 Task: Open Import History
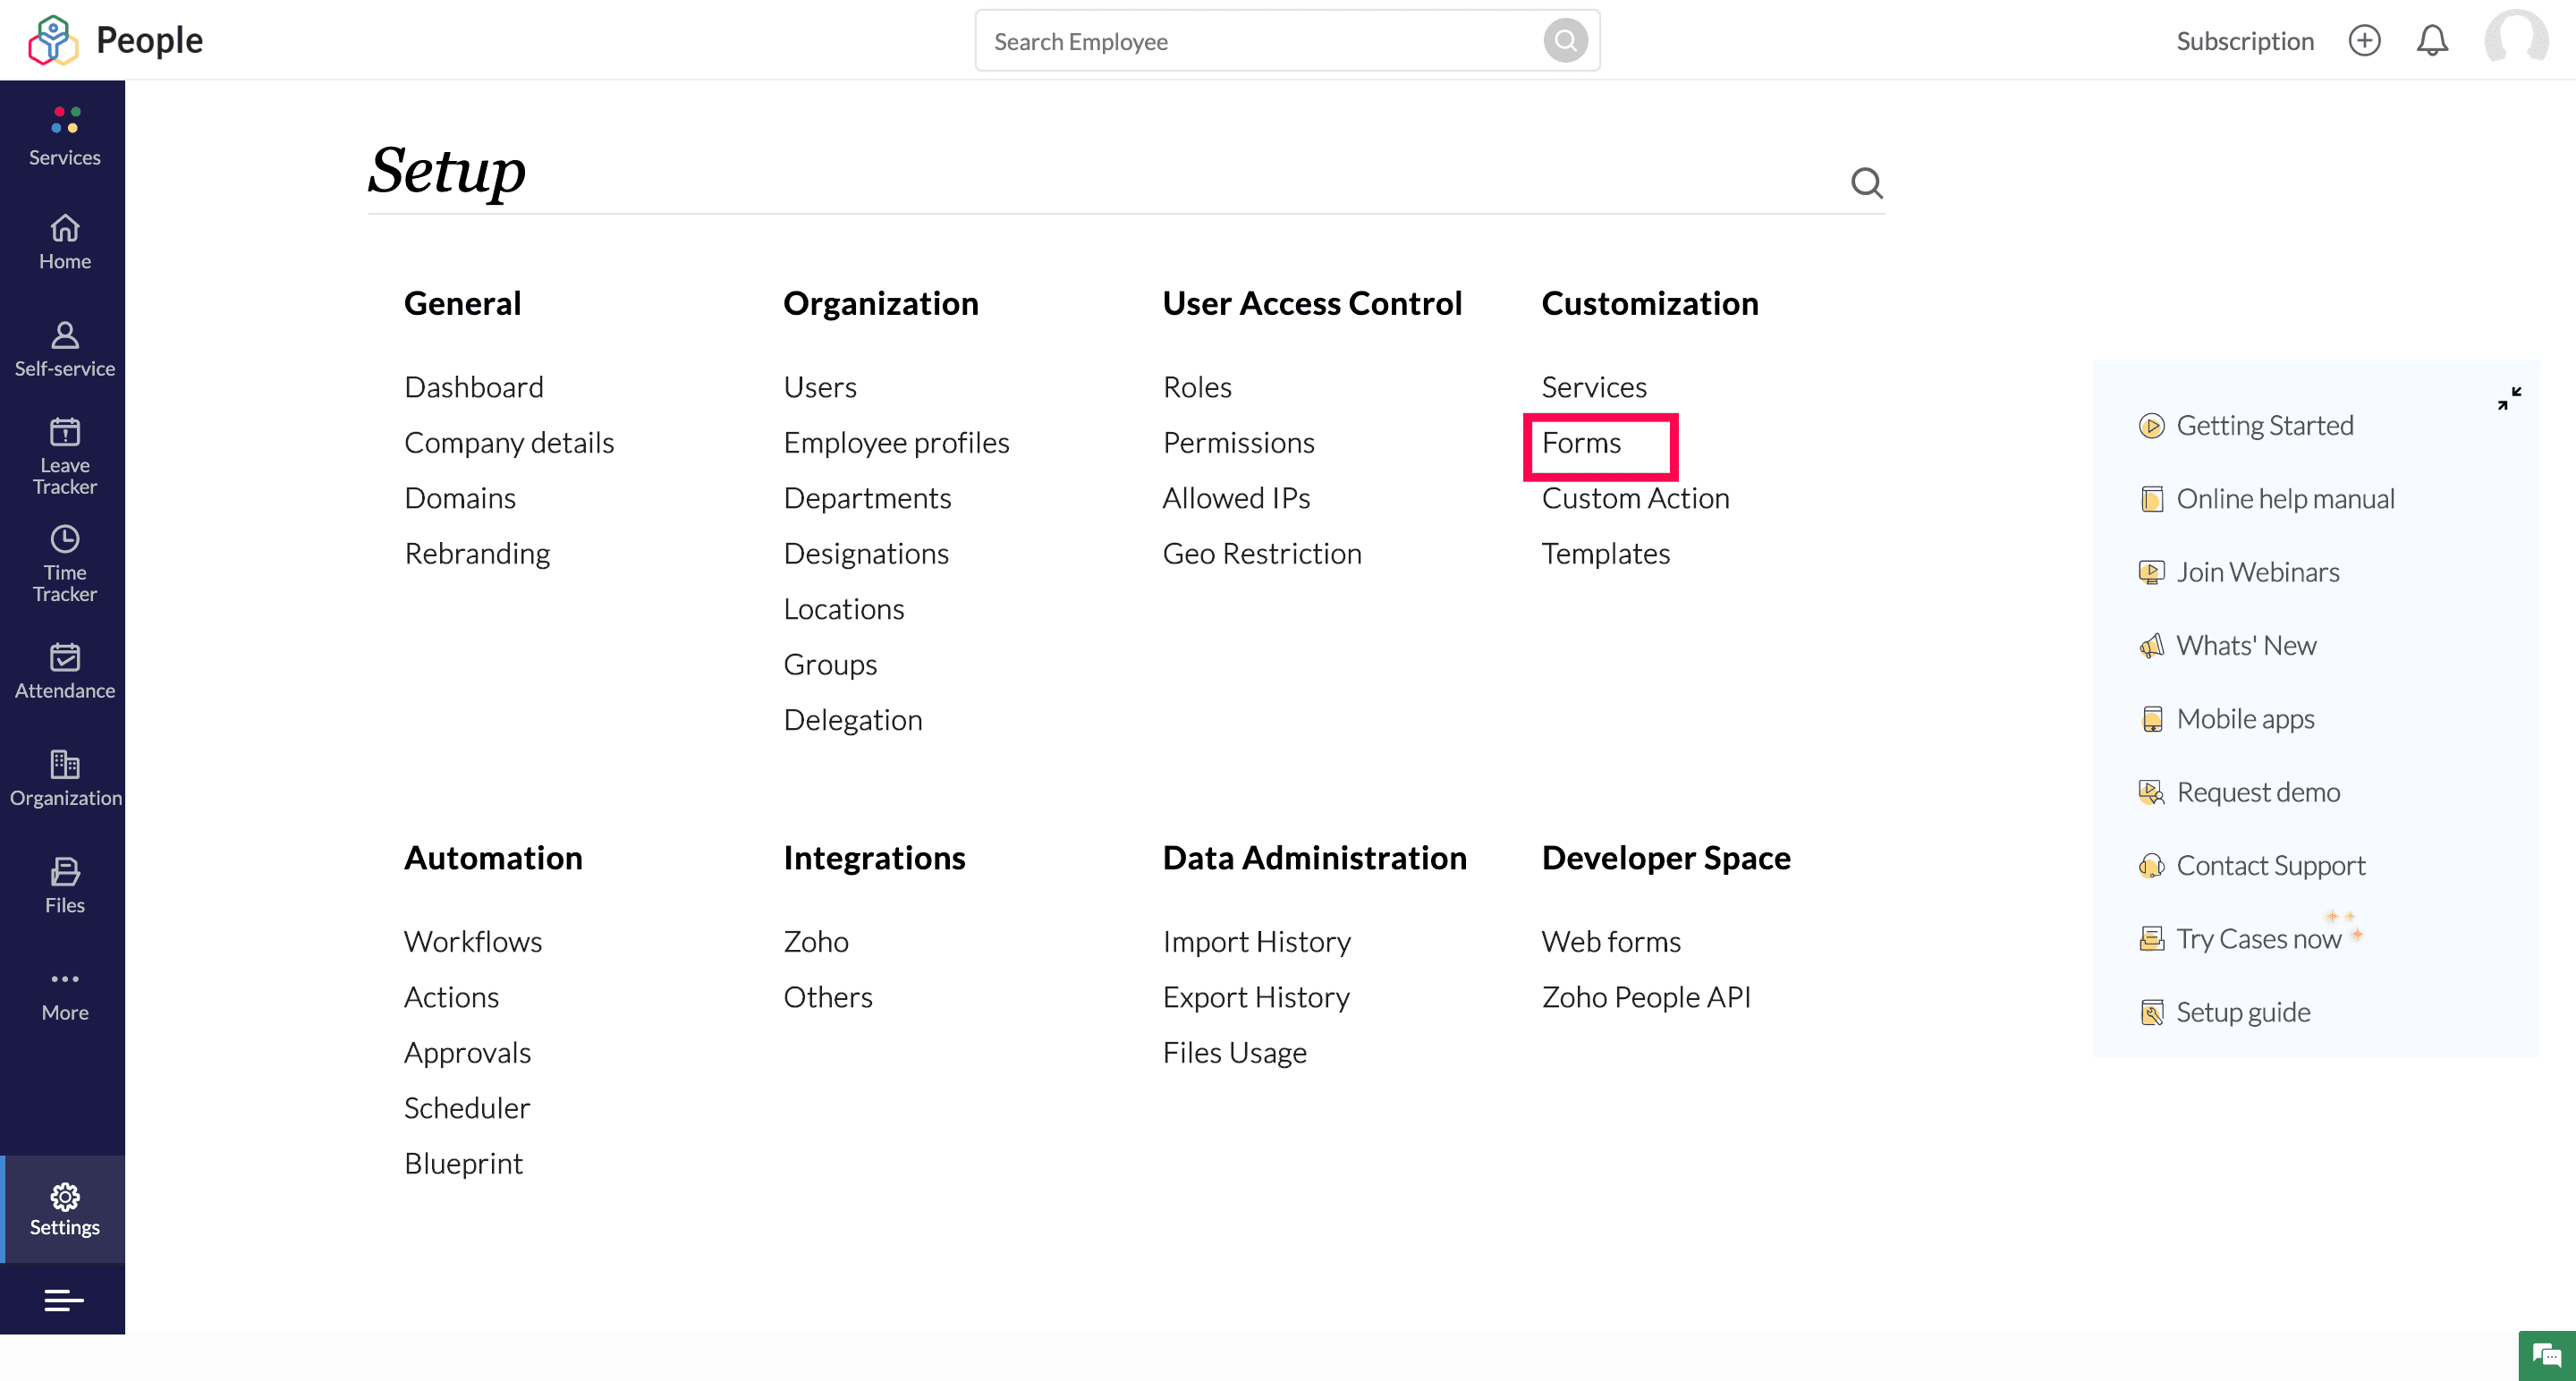coord(1256,942)
